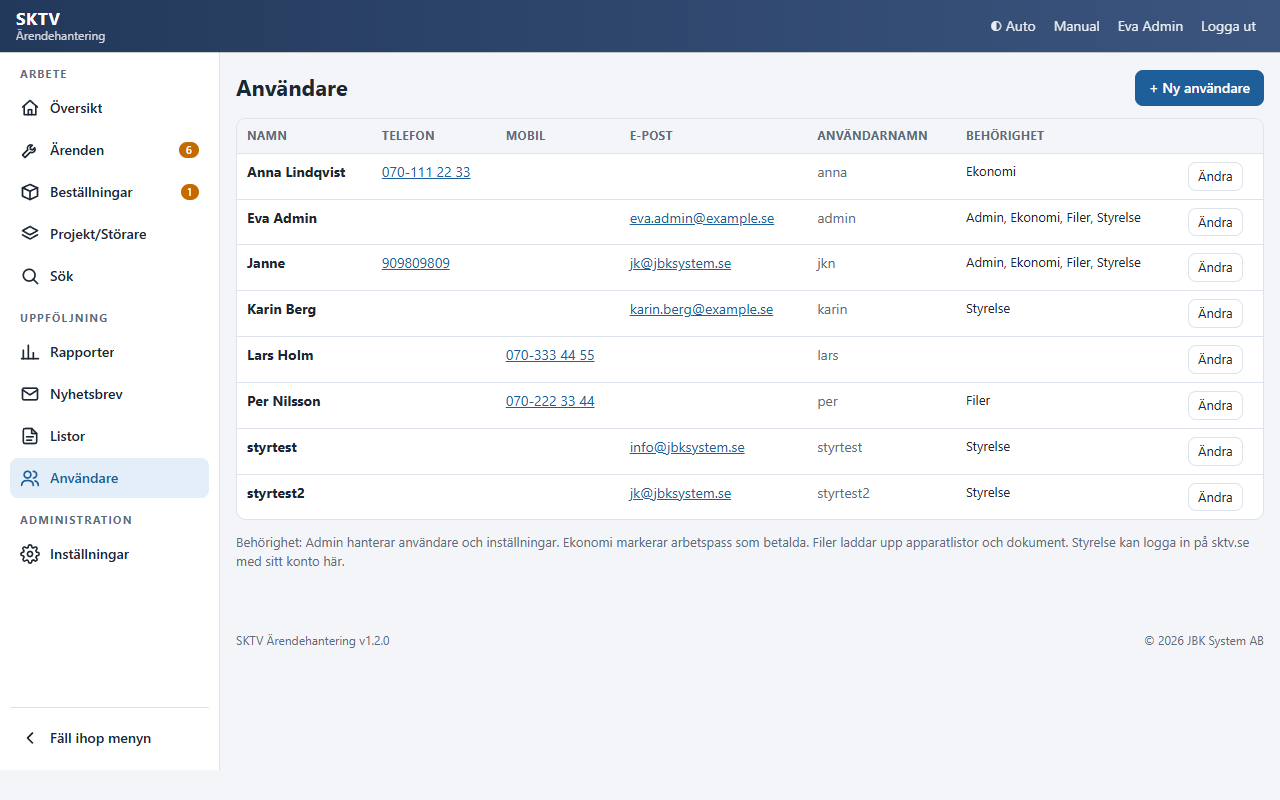1280x800 pixels.
Task: Navigate to Rapporter
Action: point(110,352)
